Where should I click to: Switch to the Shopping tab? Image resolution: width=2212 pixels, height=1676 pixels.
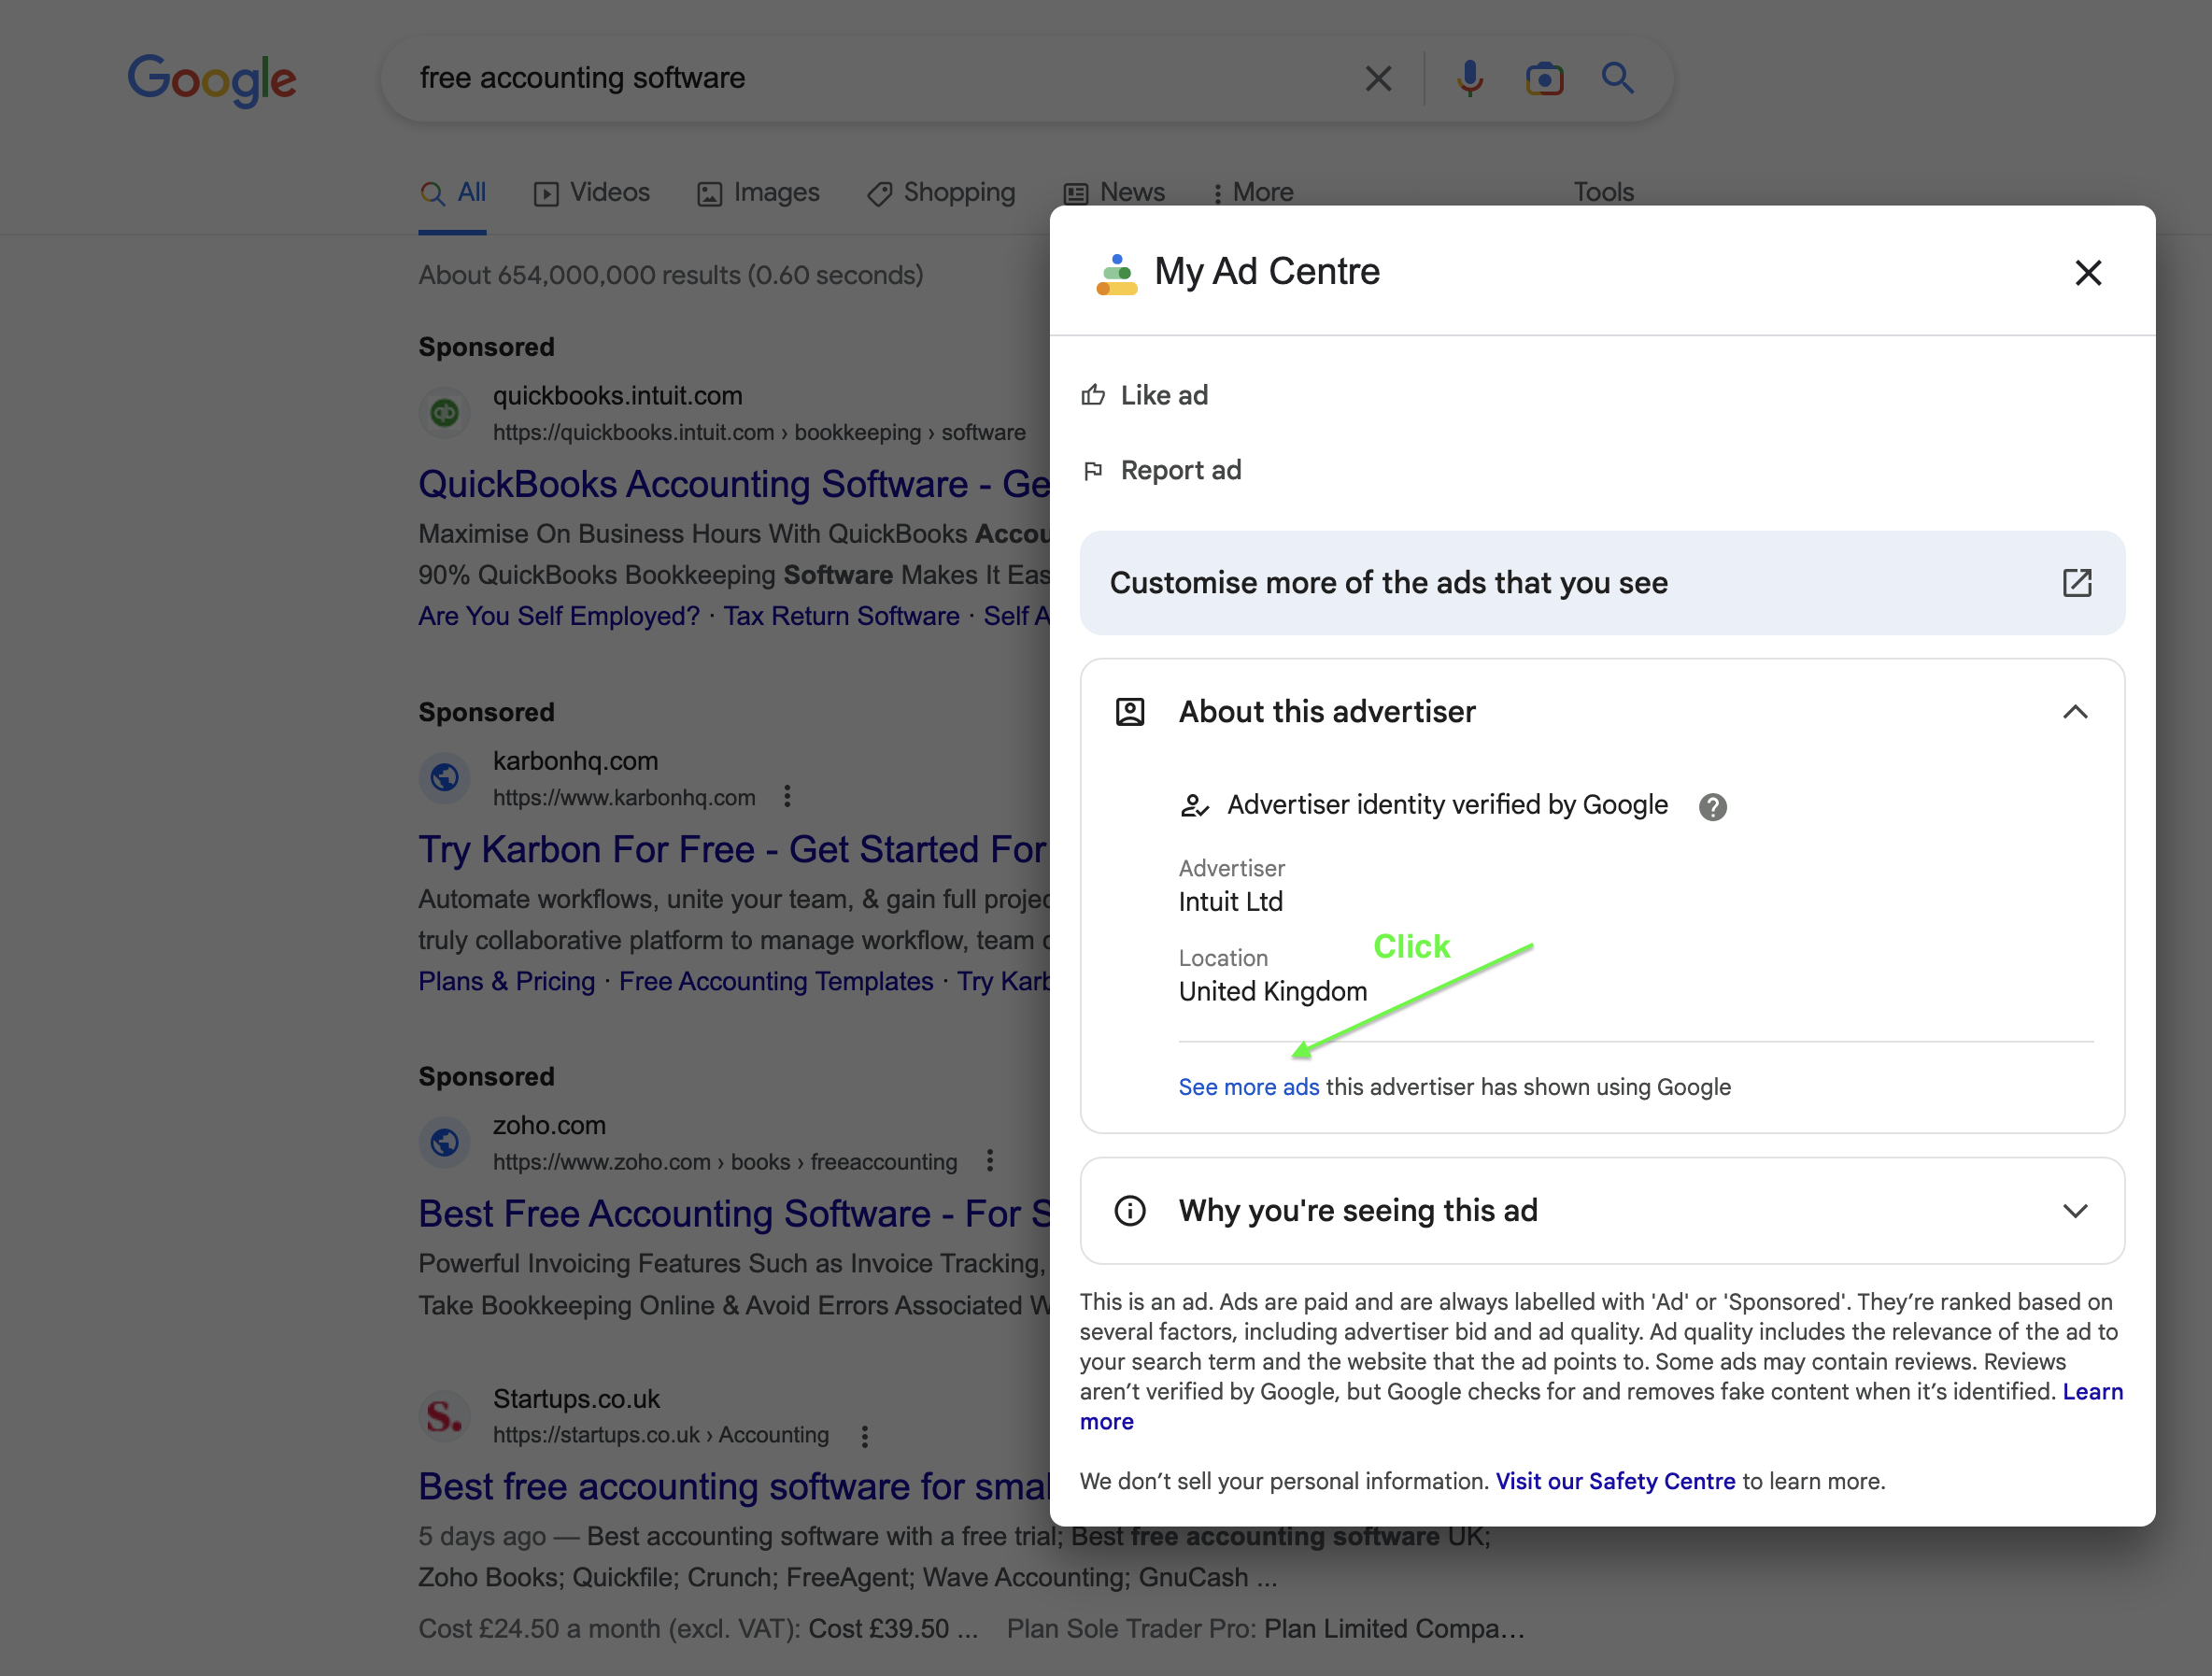pos(941,192)
